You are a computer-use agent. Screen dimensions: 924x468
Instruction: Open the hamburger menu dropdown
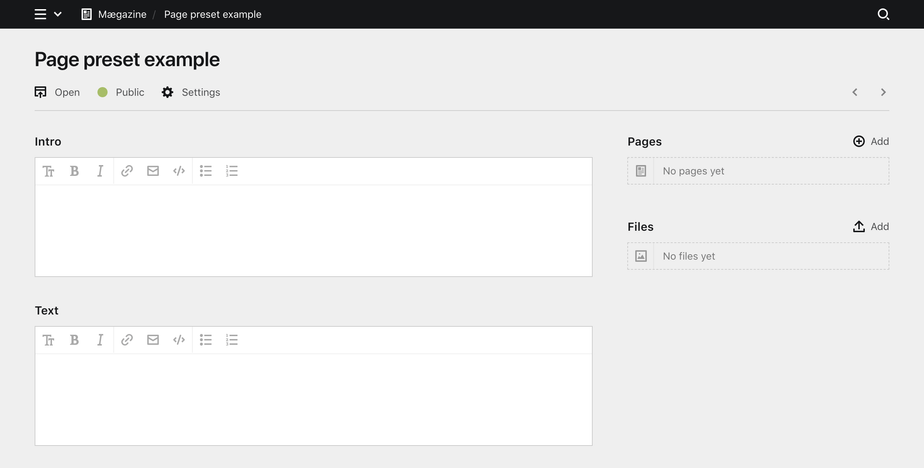click(47, 14)
